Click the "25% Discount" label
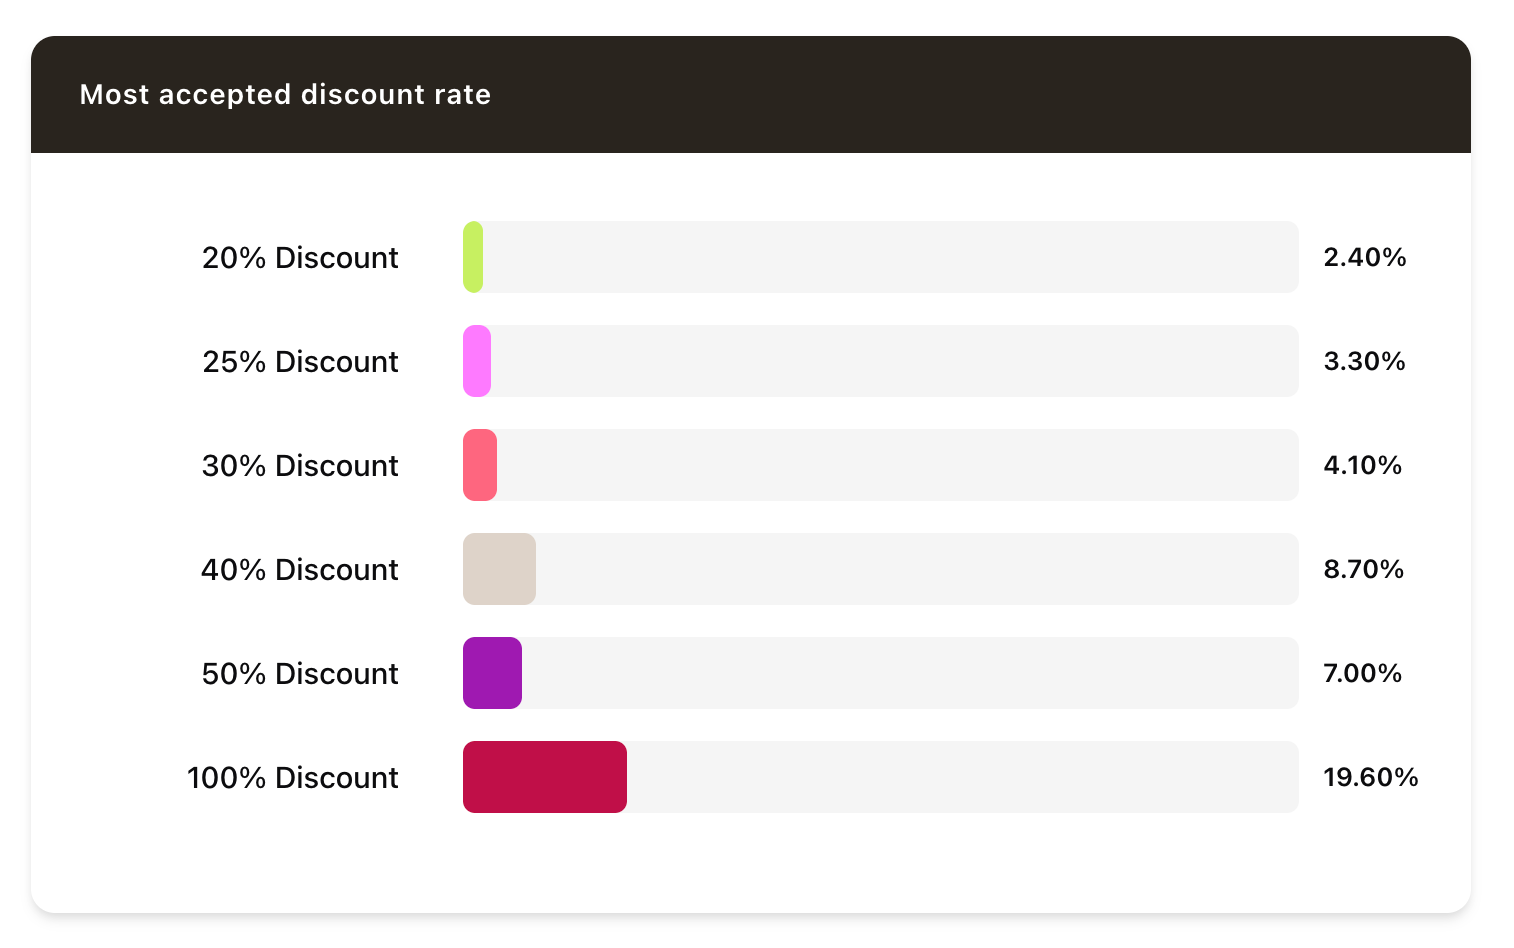This screenshot has height=948, width=1514. coord(300,362)
